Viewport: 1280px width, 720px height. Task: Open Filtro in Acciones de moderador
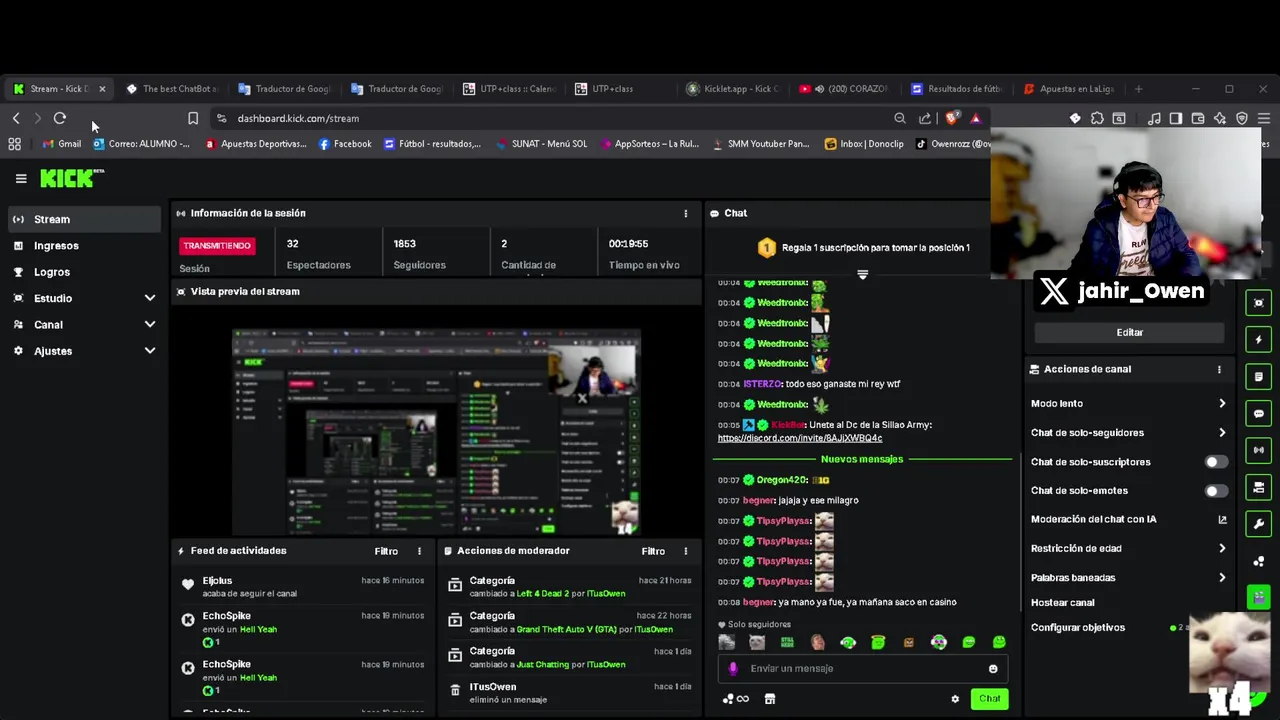(x=653, y=551)
